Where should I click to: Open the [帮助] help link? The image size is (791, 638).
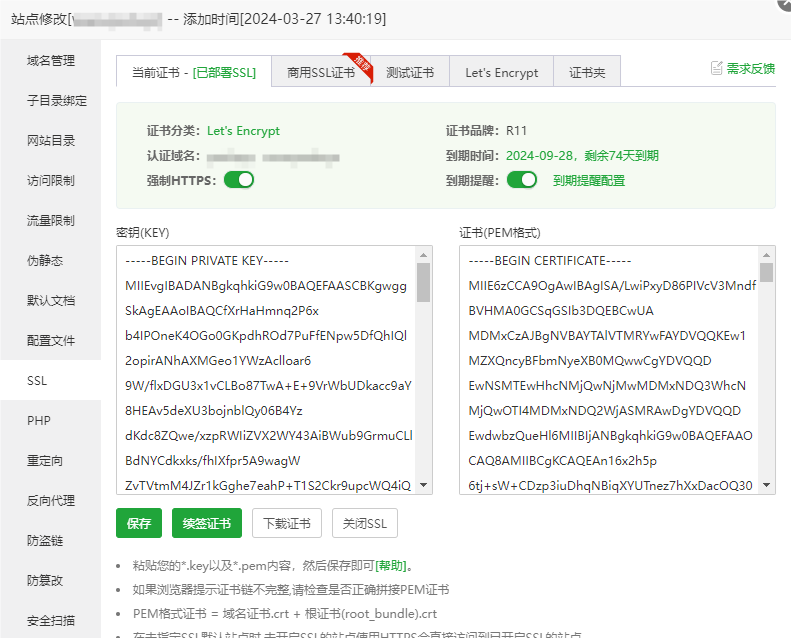pos(393,565)
